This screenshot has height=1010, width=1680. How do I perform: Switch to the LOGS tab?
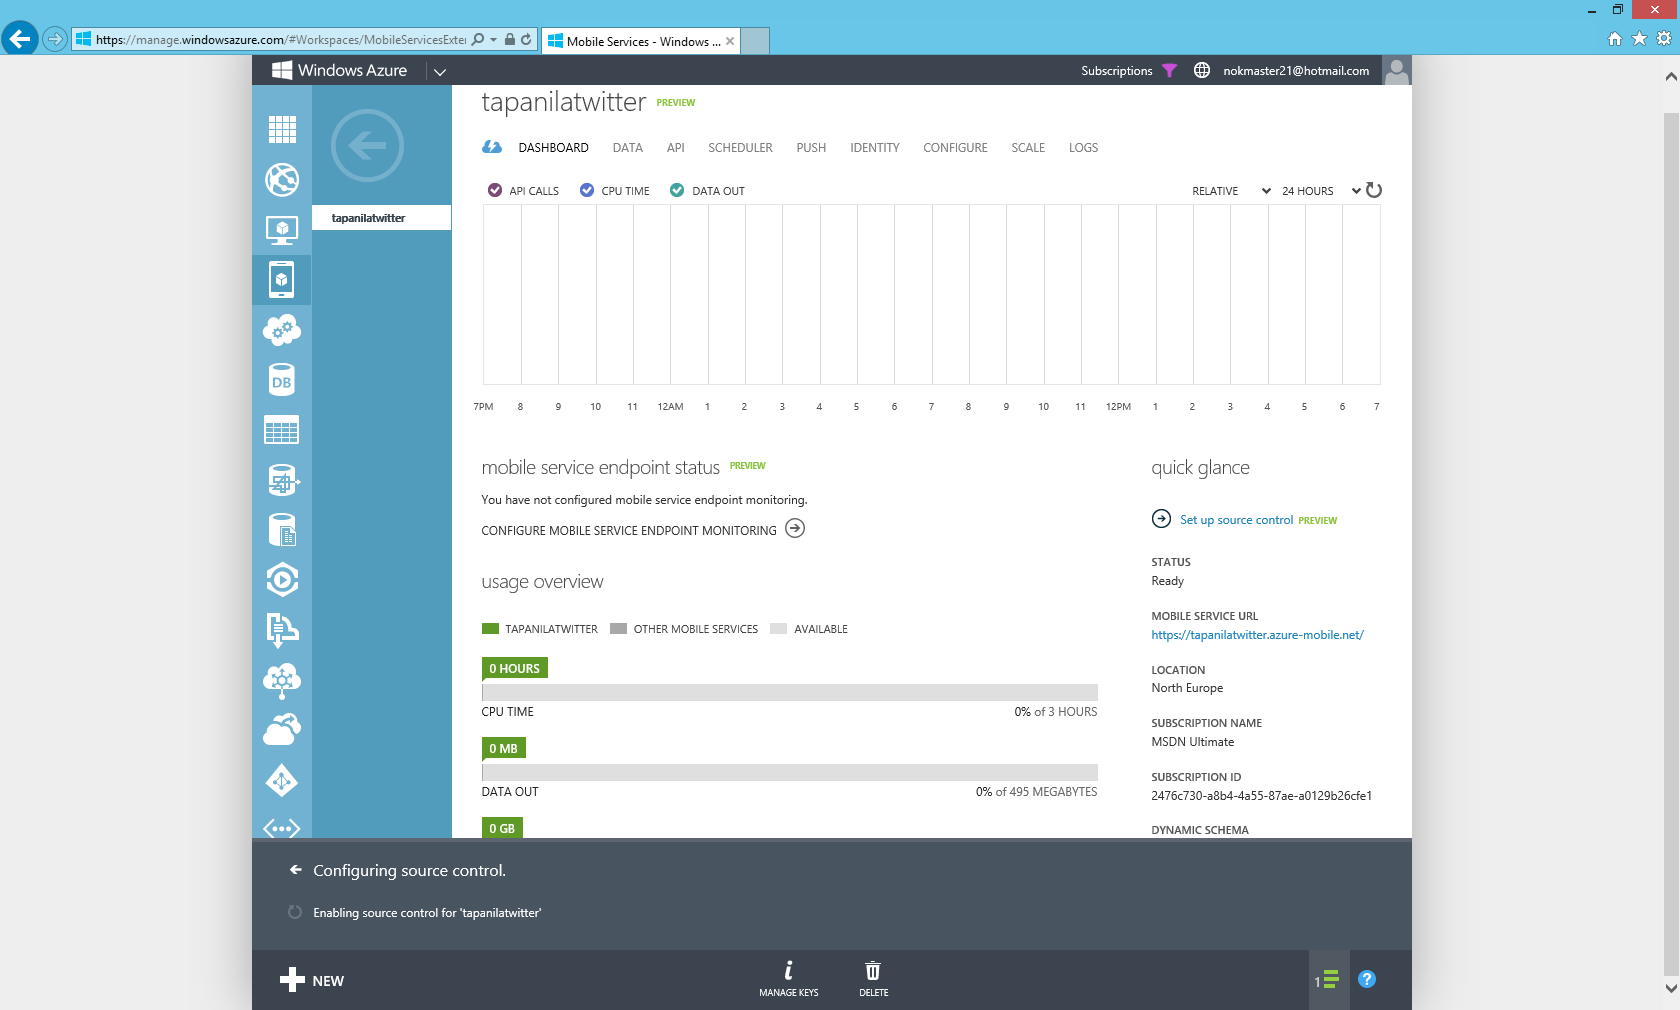[x=1083, y=148]
